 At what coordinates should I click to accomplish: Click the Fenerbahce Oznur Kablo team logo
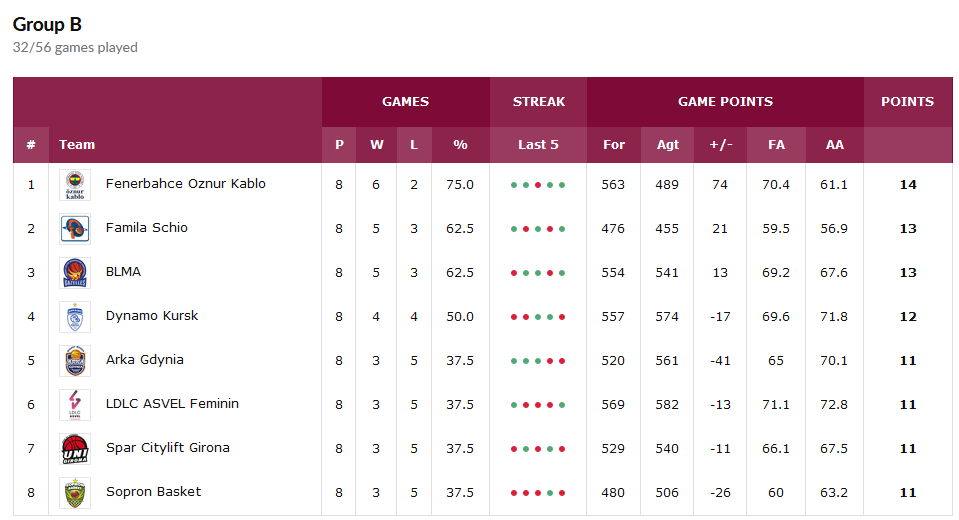pos(75,185)
